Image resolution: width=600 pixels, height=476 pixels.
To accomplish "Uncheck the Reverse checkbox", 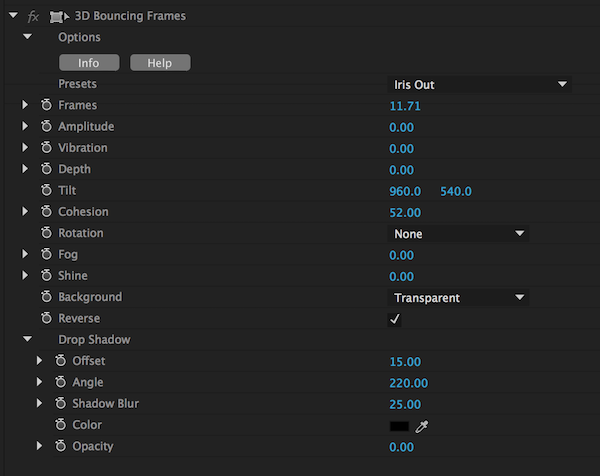I will [x=395, y=319].
